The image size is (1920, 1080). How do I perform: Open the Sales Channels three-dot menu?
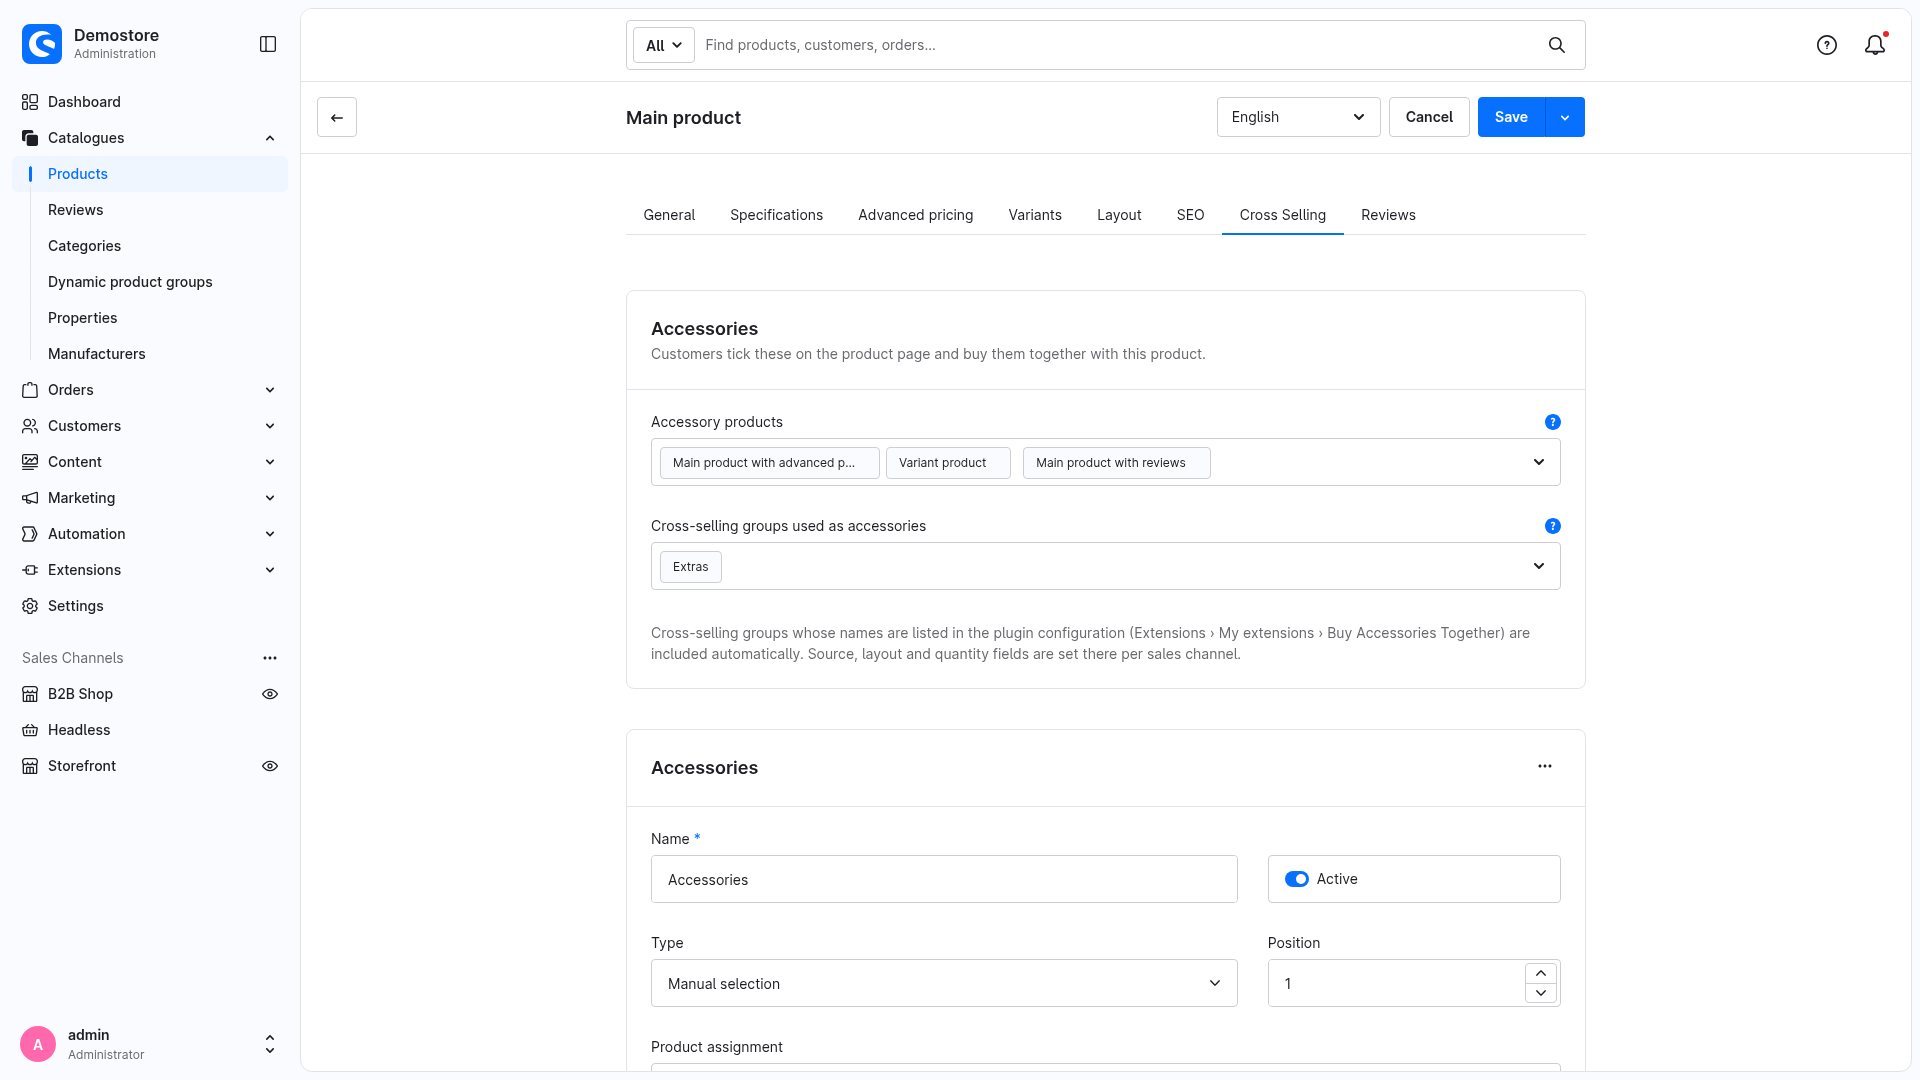point(270,658)
